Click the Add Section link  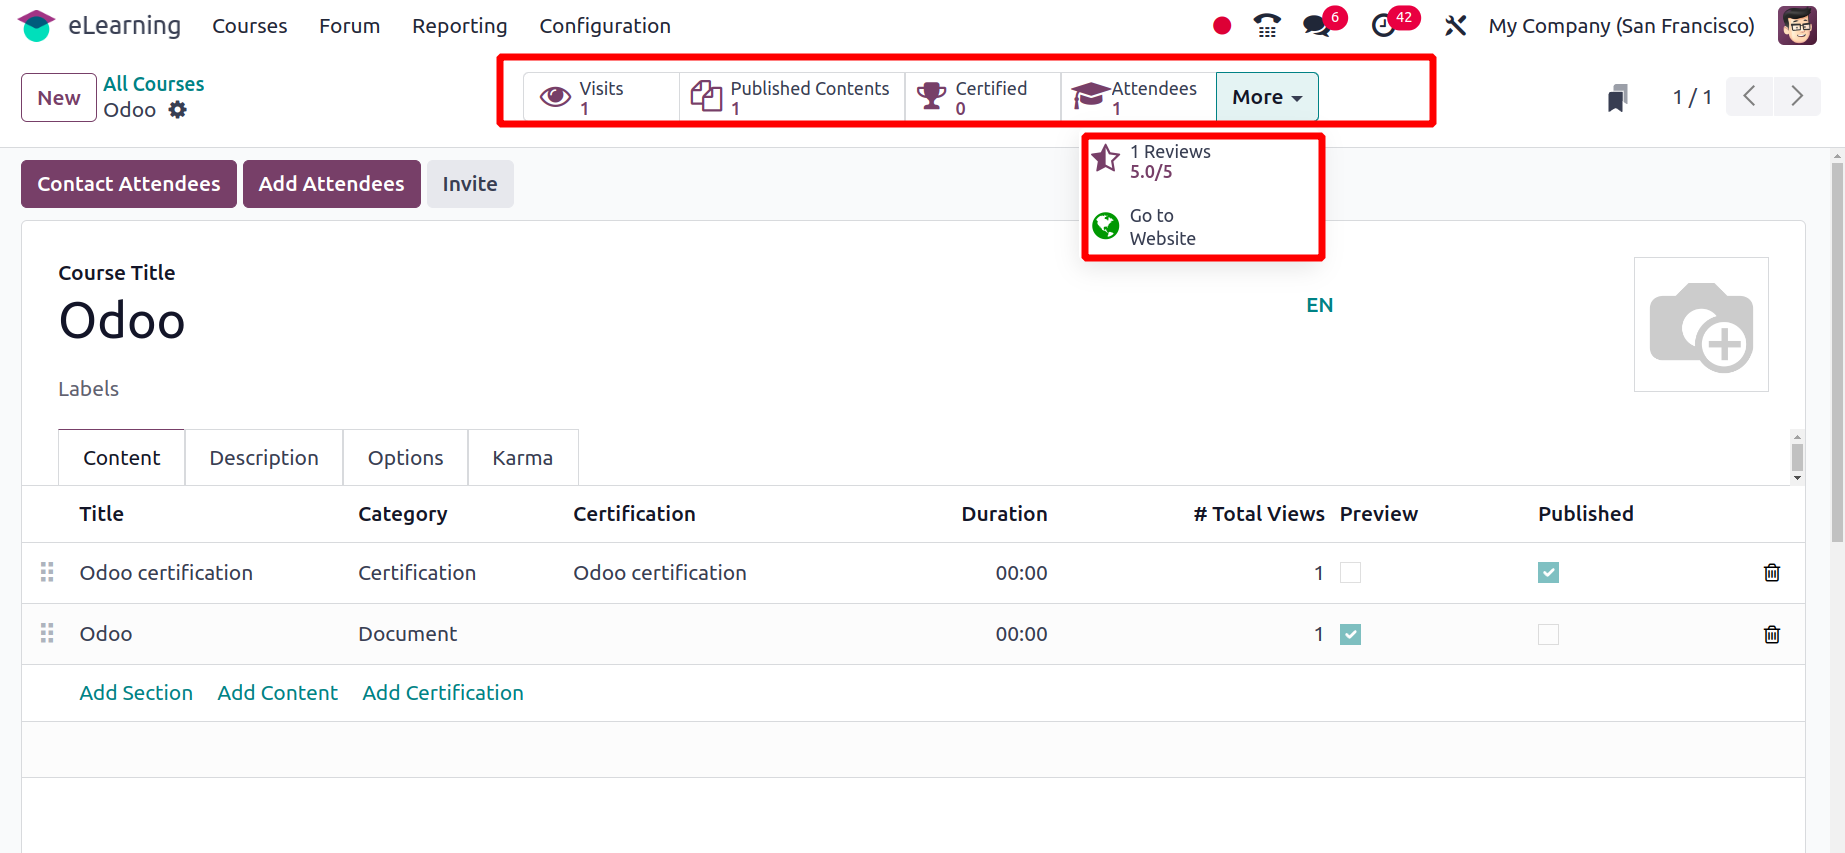coord(136,693)
